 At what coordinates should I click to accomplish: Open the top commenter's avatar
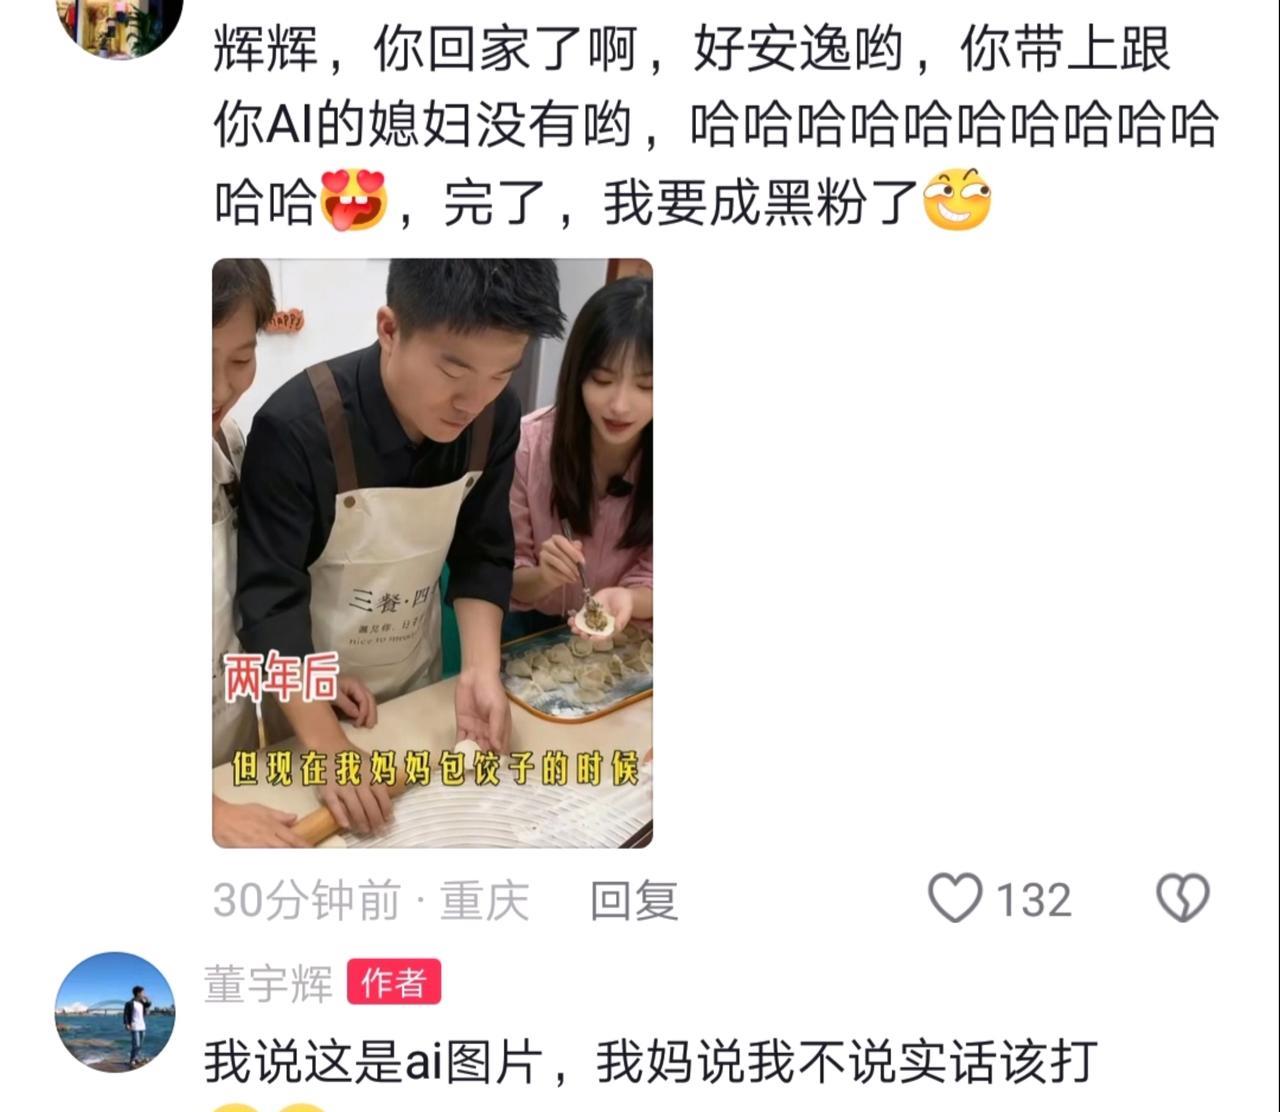120,23
